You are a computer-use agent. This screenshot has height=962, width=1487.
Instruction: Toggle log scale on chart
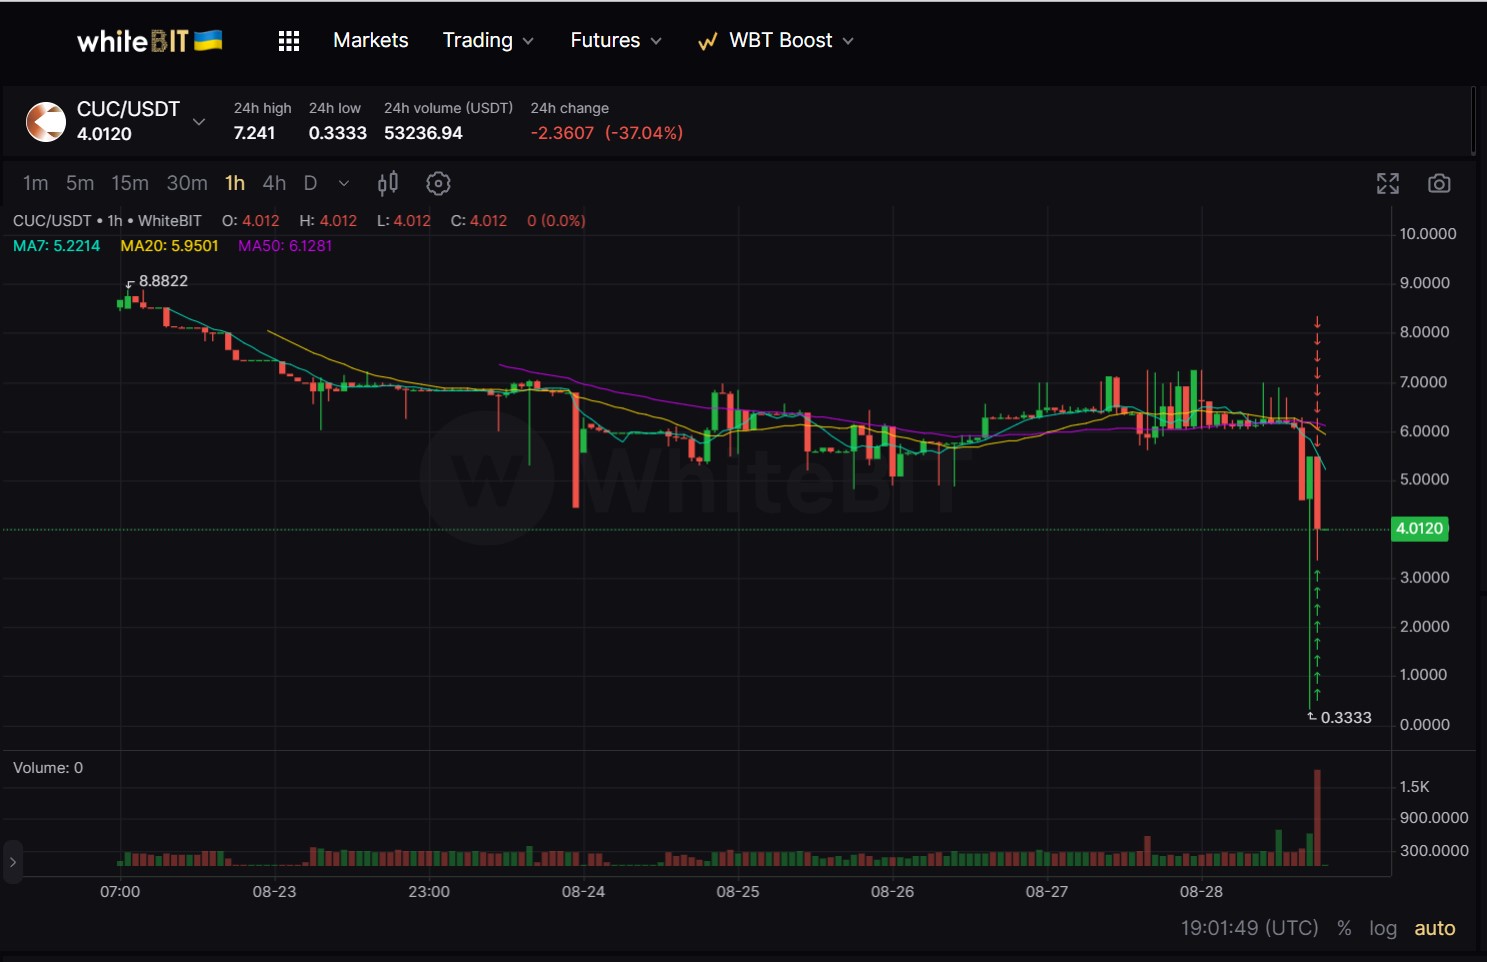[1382, 928]
